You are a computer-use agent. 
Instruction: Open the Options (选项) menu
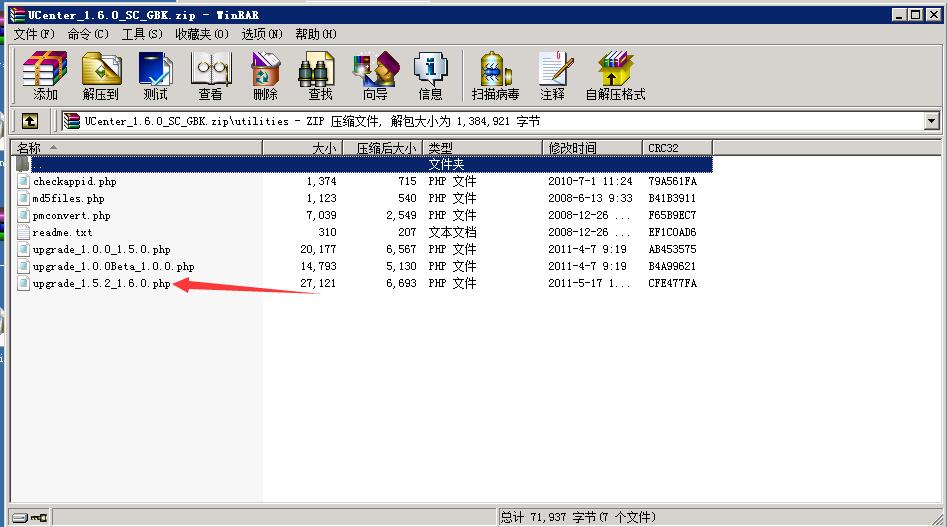click(x=262, y=34)
